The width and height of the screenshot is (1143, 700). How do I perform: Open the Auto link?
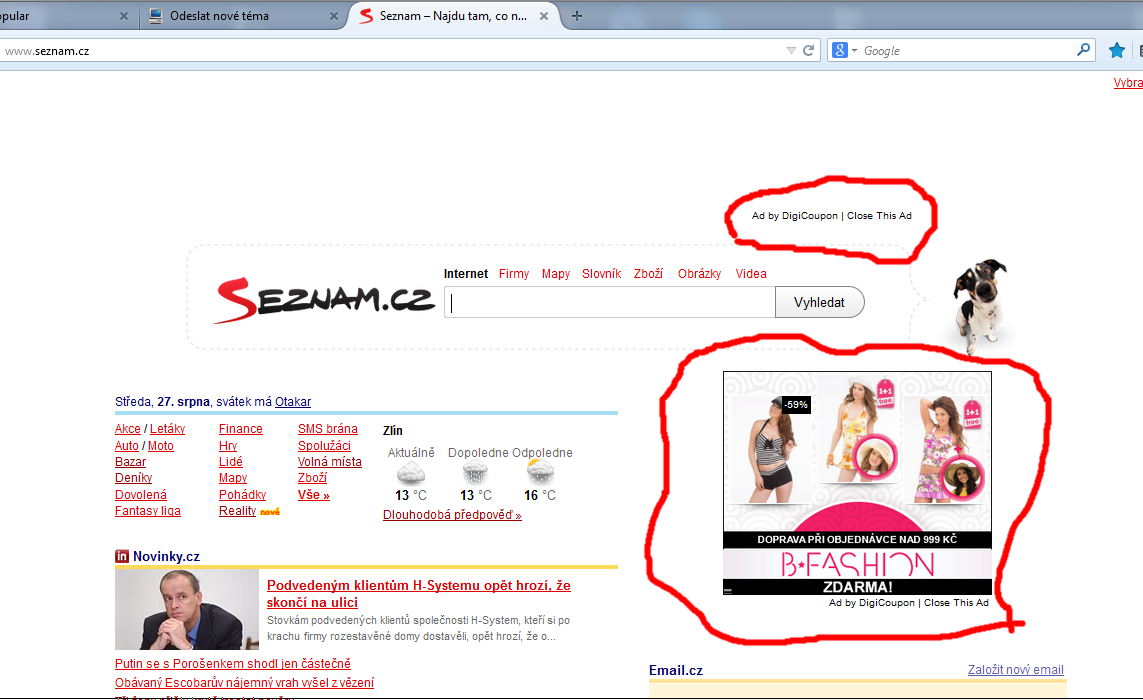(127, 446)
